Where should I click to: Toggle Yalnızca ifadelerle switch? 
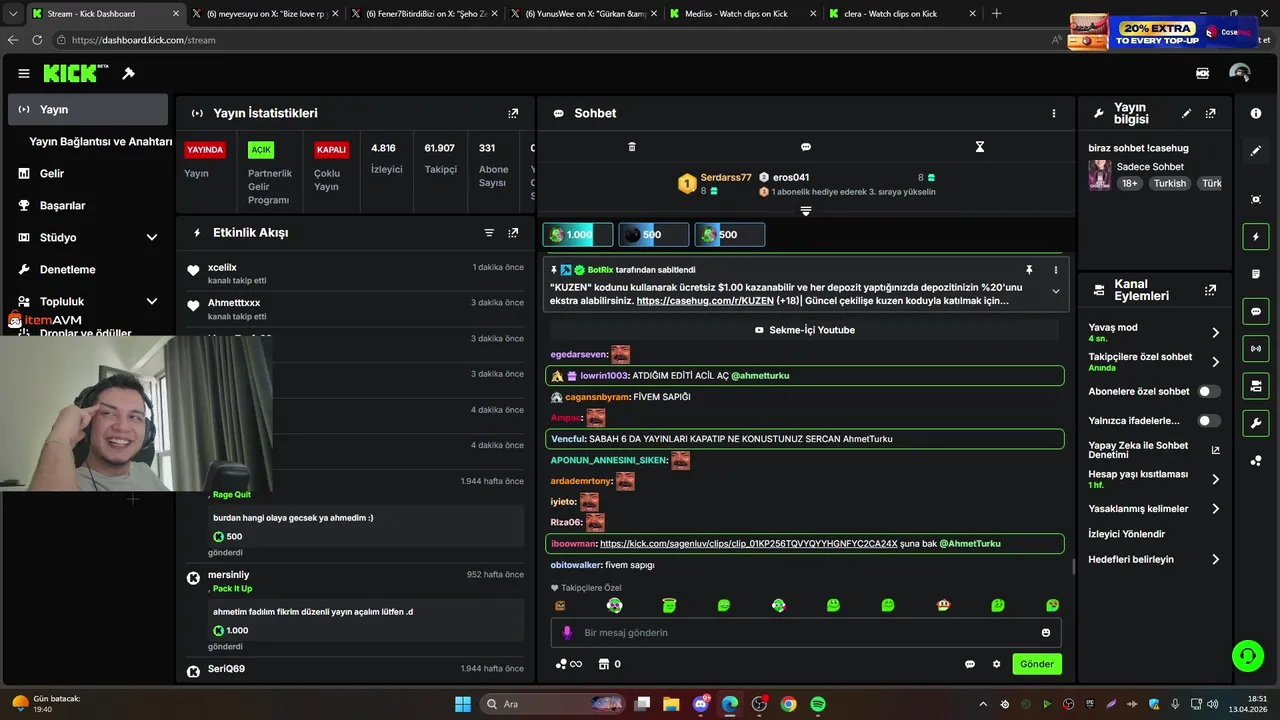point(1209,421)
